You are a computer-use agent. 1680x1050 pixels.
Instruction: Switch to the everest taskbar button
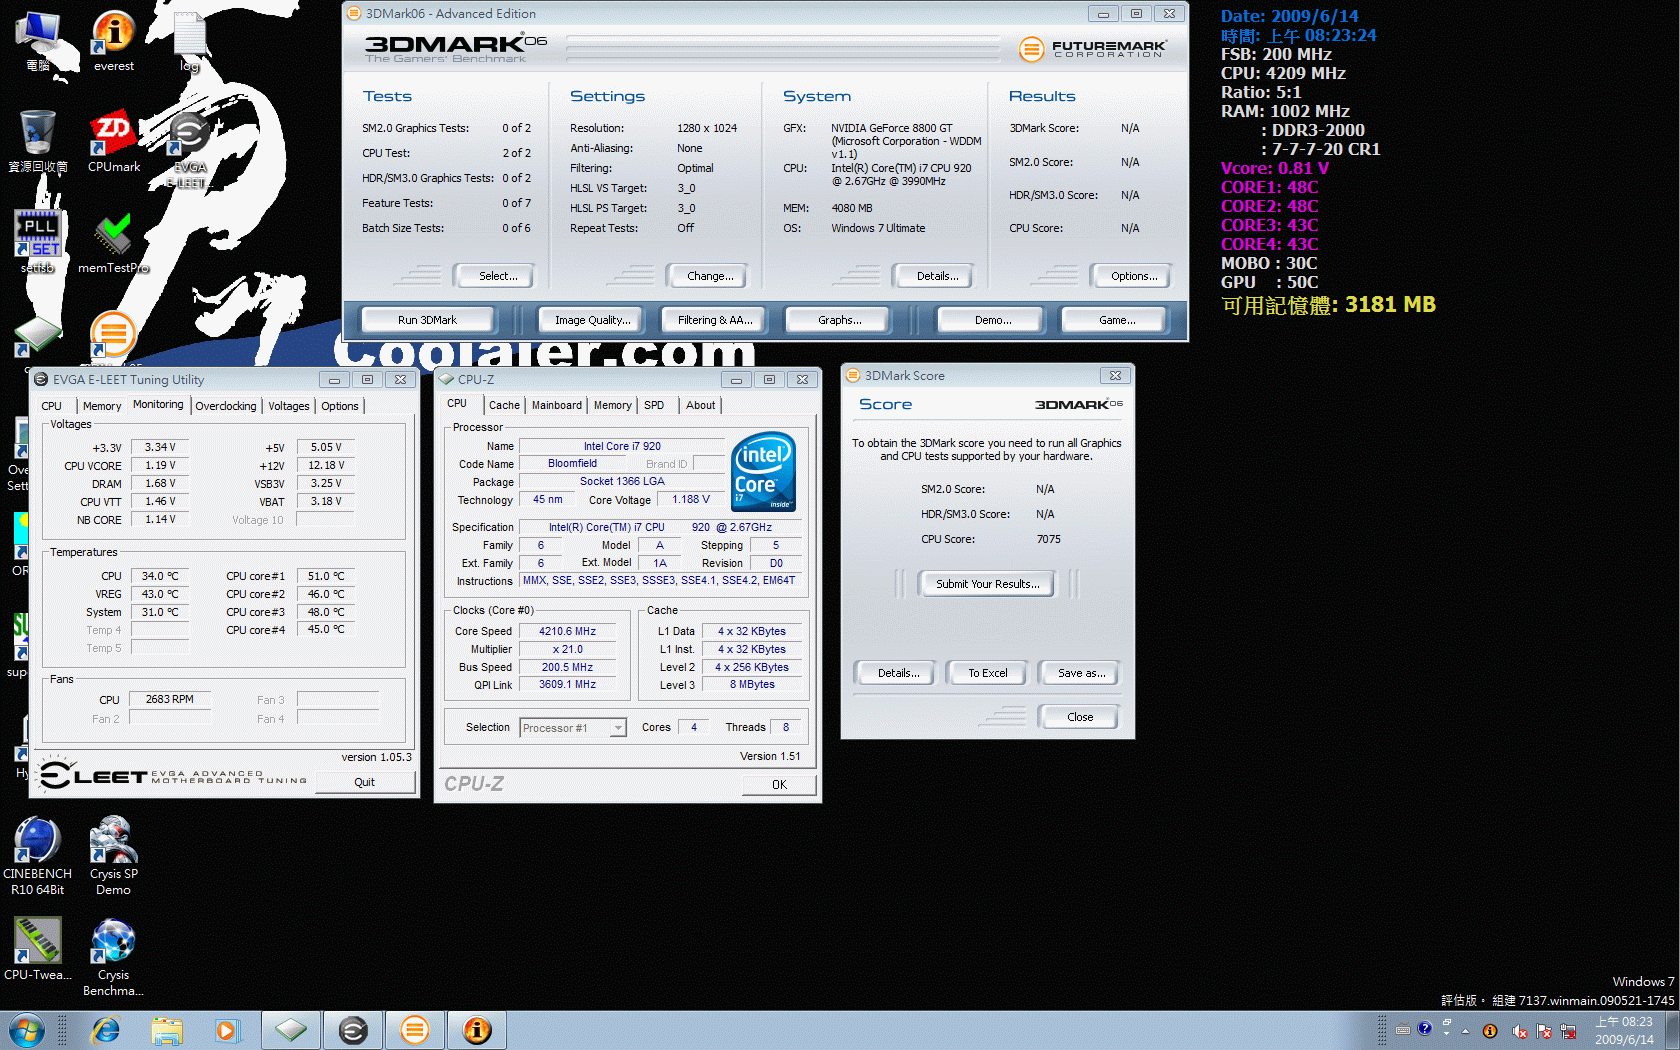pyautogui.click(x=477, y=1030)
